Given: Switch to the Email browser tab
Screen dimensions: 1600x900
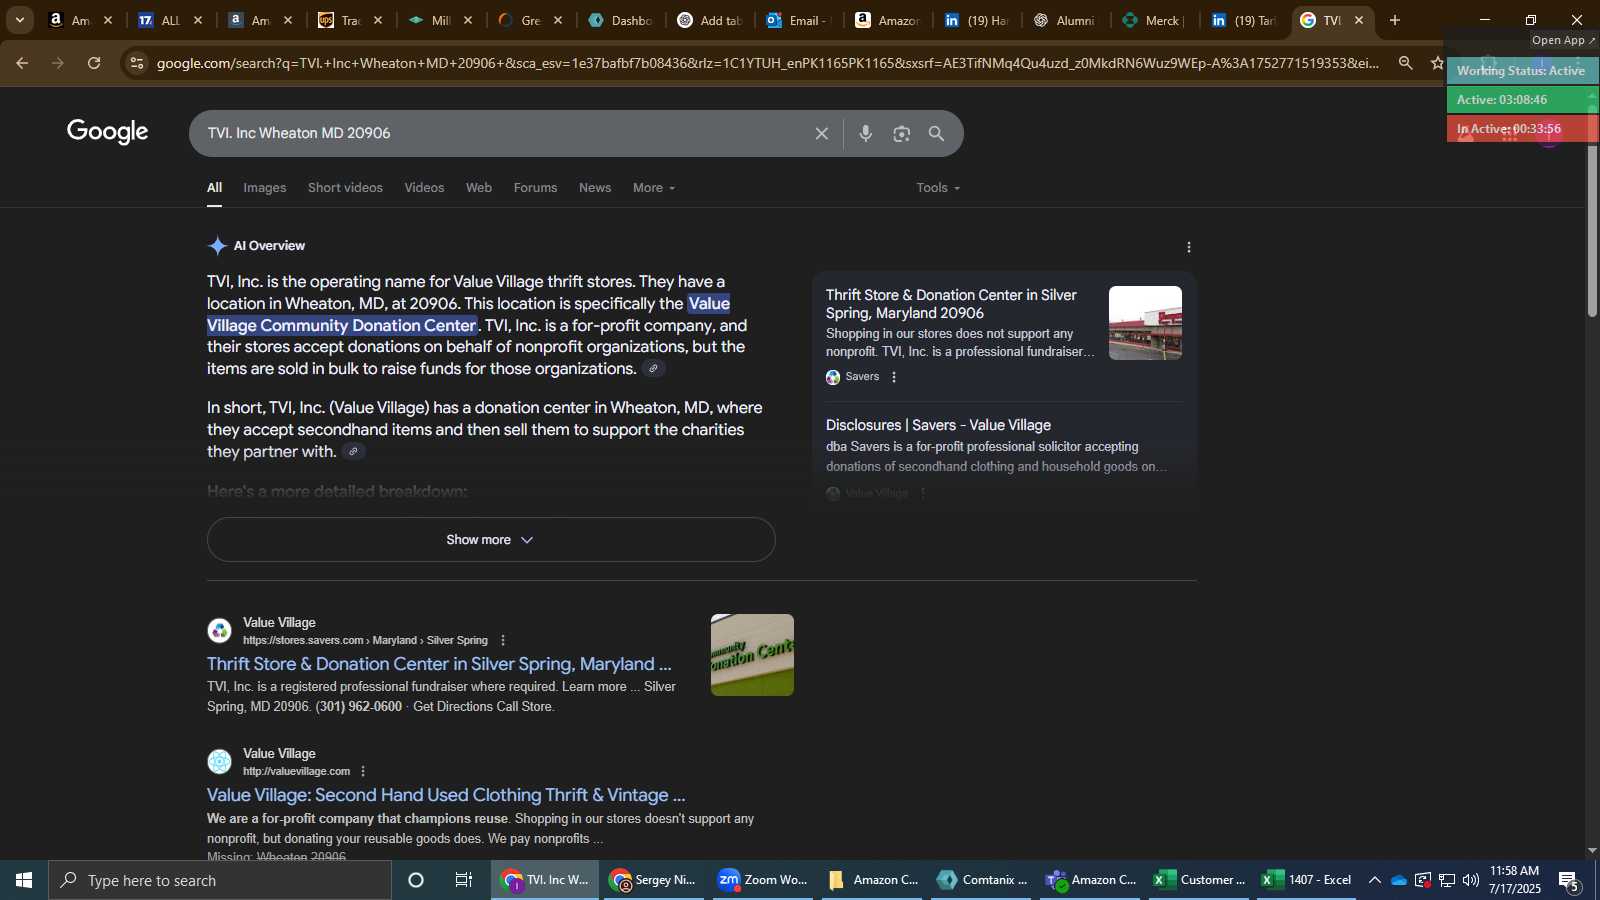Looking at the screenshot, I should tap(798, 20).
